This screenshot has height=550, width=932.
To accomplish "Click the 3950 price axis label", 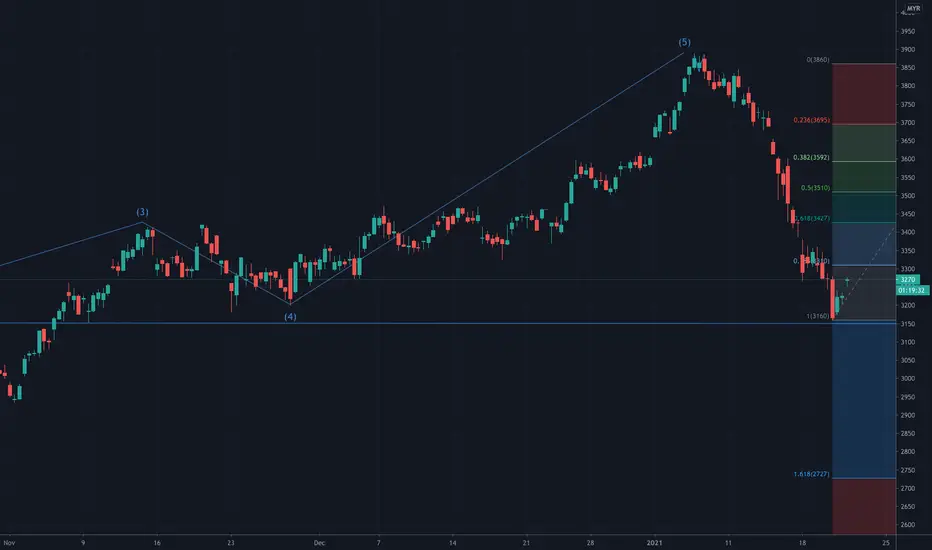I will click(x=908, y=31).
